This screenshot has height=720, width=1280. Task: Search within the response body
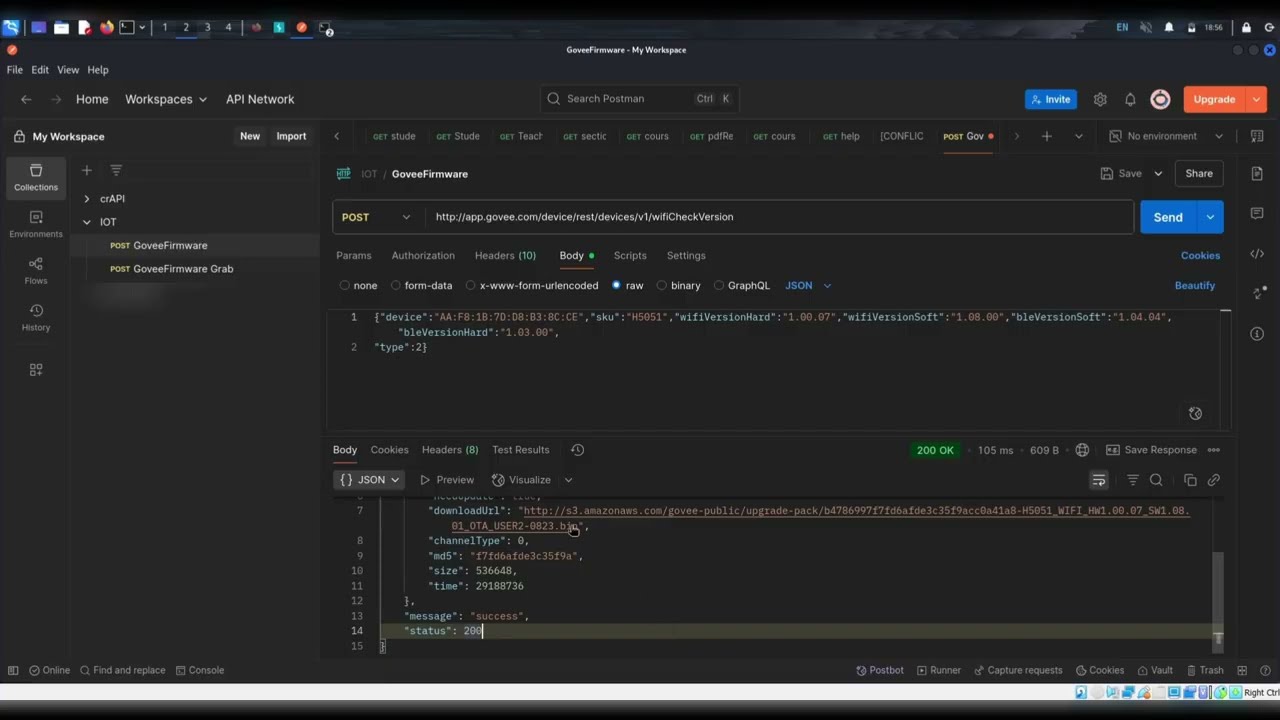coord(1156,480)
